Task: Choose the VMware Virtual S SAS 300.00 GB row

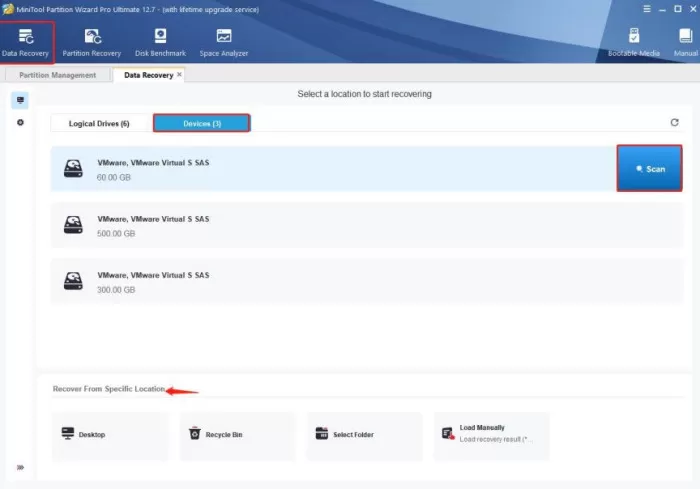Action: coord(367,282)
